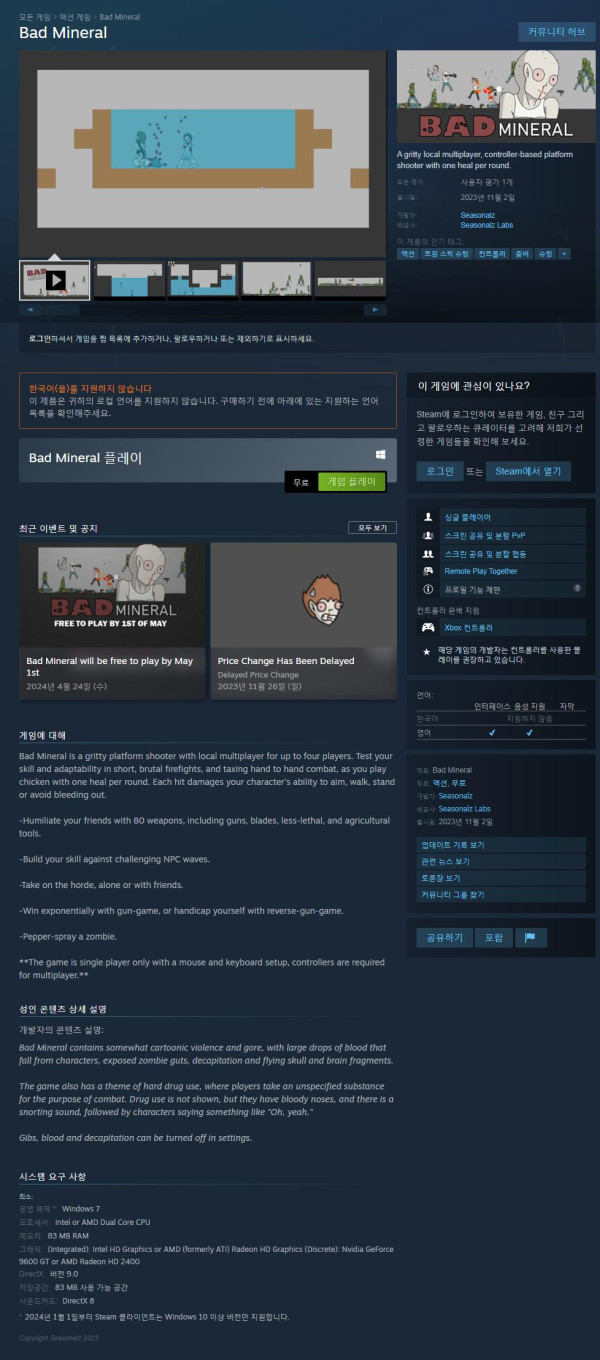The width and height of the screenshot is (600, 1360).
Task: Click the 로그인 button
Action: pyautogui.click(x=440, y=471)
